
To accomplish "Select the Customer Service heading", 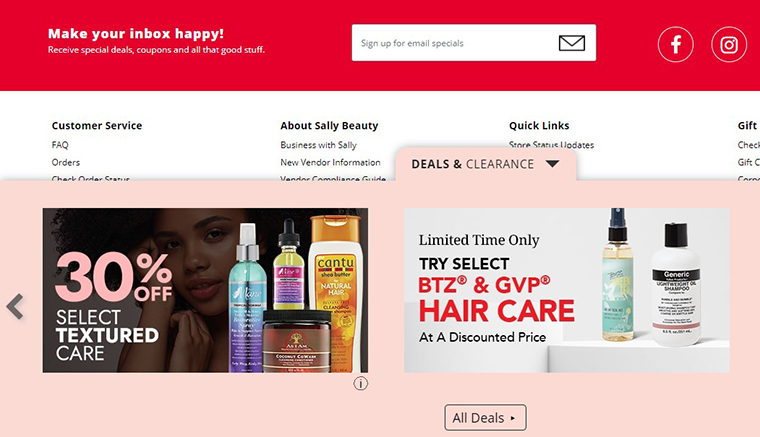I will [97, 125].
